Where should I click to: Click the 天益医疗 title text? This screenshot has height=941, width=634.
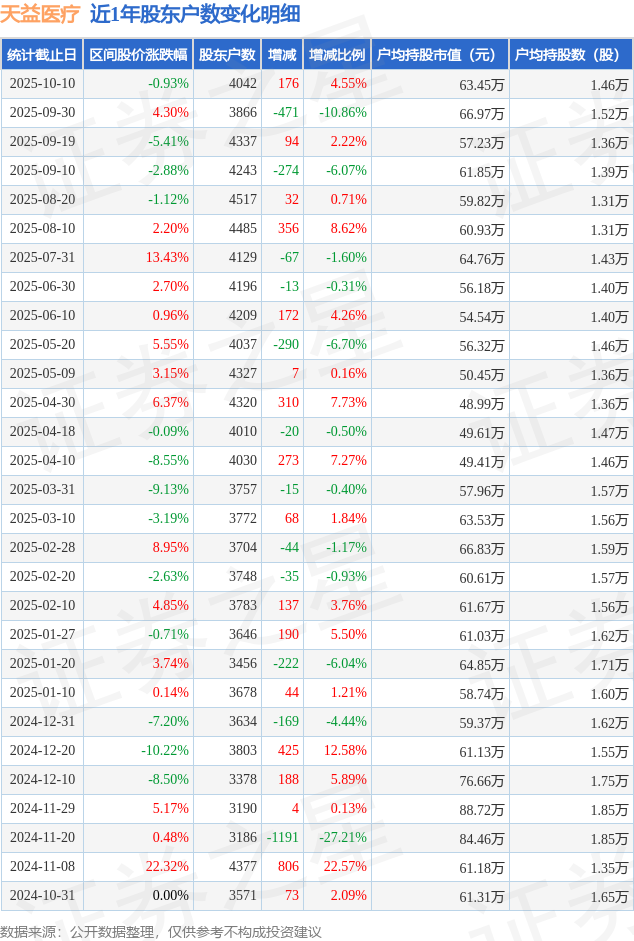[x=40, y=14]
